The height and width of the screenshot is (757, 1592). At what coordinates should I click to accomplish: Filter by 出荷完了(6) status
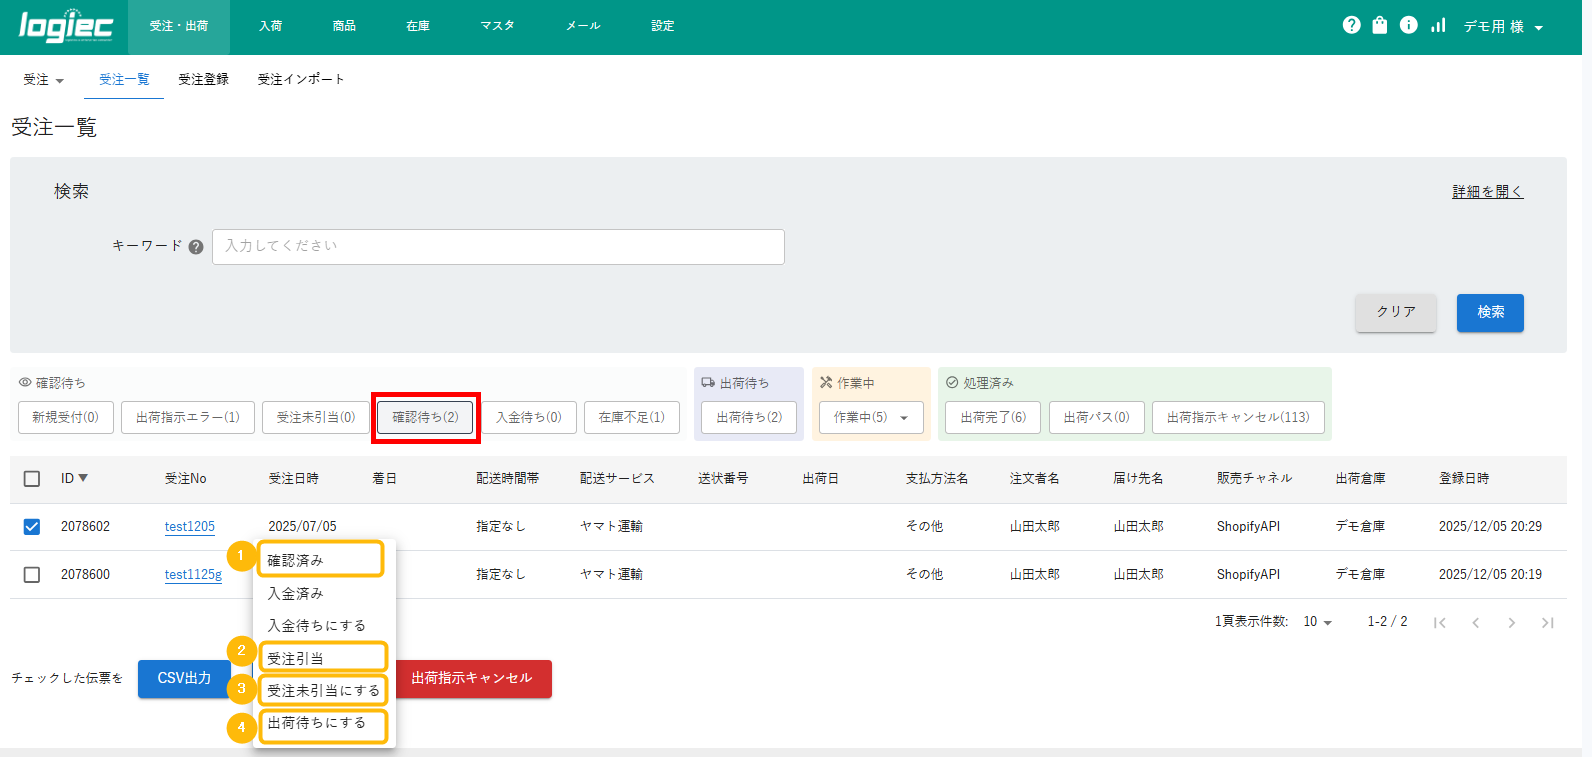992,417
